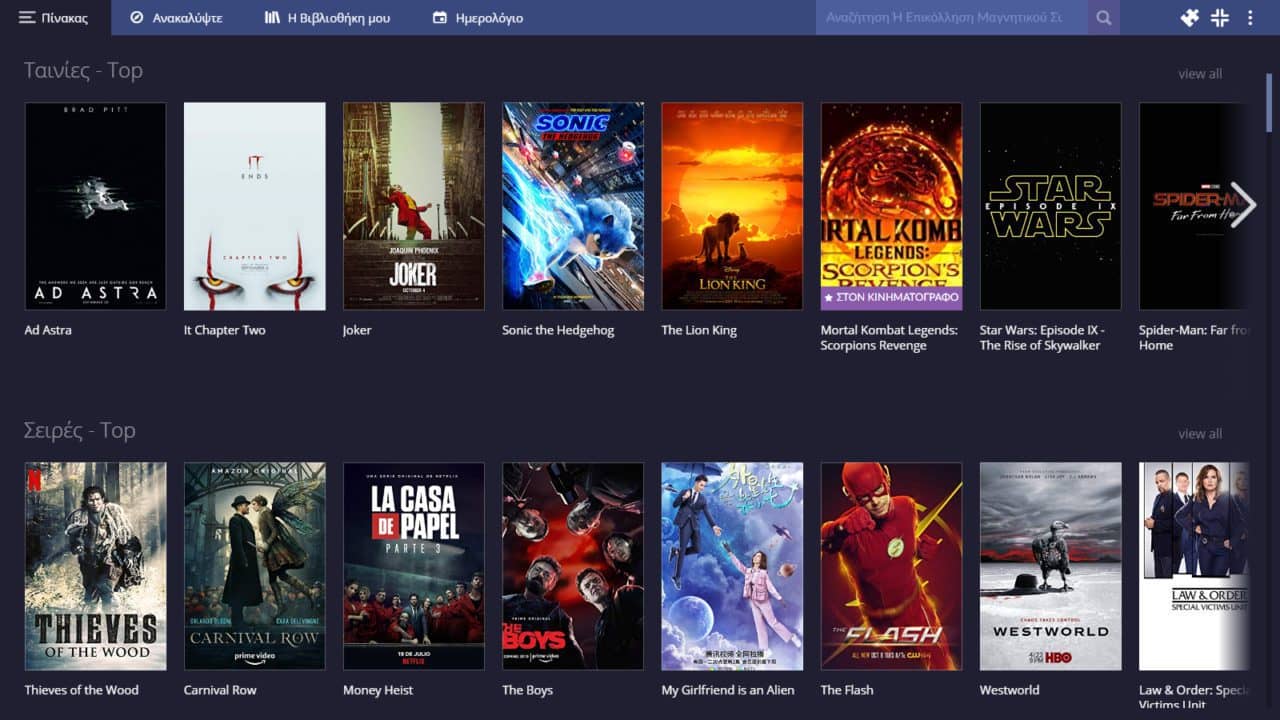Open the Thieves of the Wood poster
The image size is (1280, 720).
coord(95,566)
